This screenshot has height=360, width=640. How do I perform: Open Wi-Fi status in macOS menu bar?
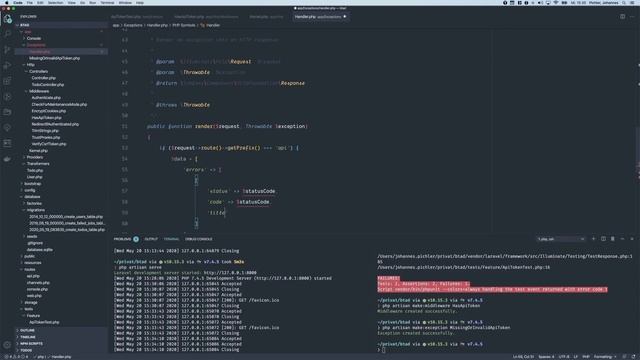pyautogui.click(x=556, y=2)
